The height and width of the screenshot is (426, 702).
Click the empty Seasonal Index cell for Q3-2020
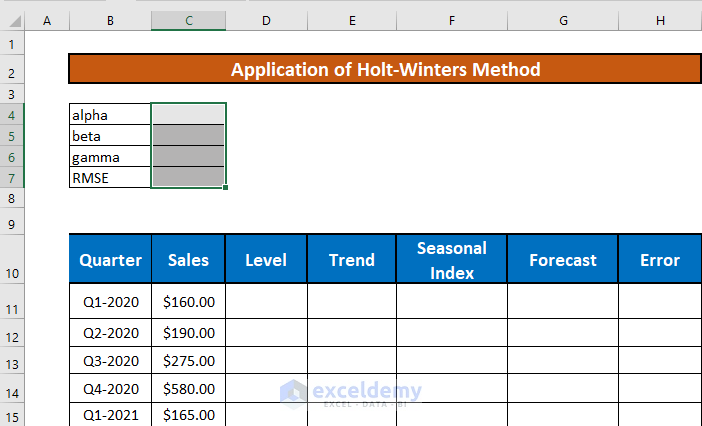[452, 360]
